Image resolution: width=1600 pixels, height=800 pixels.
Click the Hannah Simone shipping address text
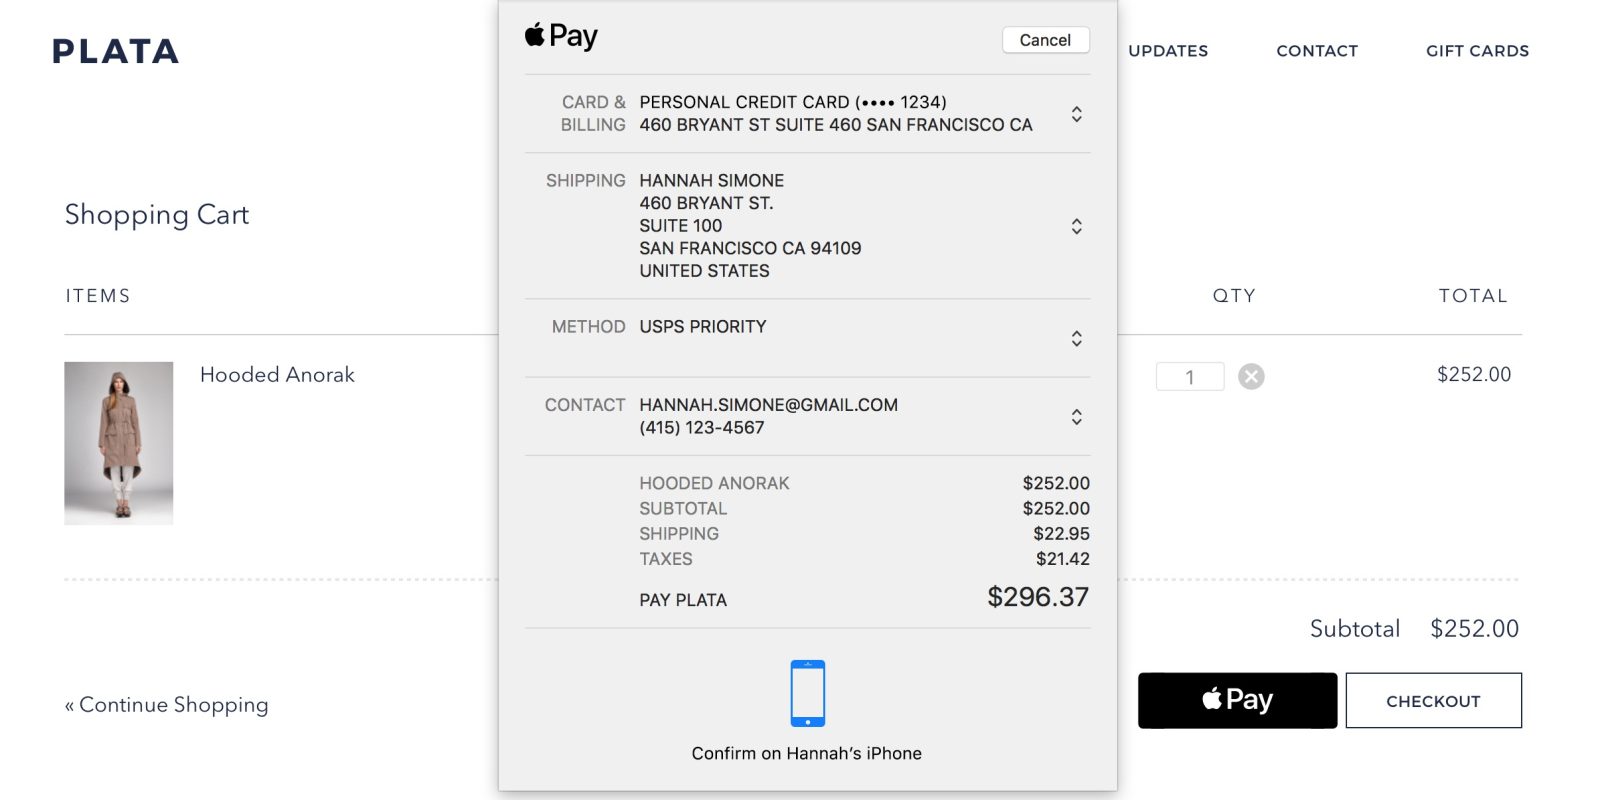point(750,226)
